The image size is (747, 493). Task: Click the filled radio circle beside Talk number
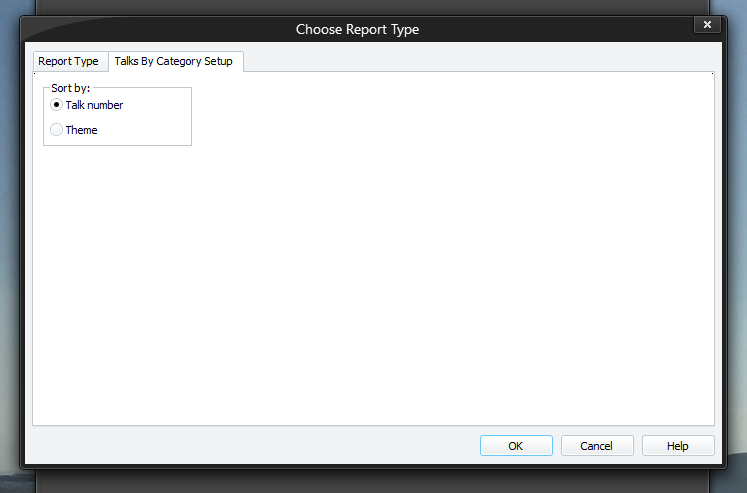(57, 105)
